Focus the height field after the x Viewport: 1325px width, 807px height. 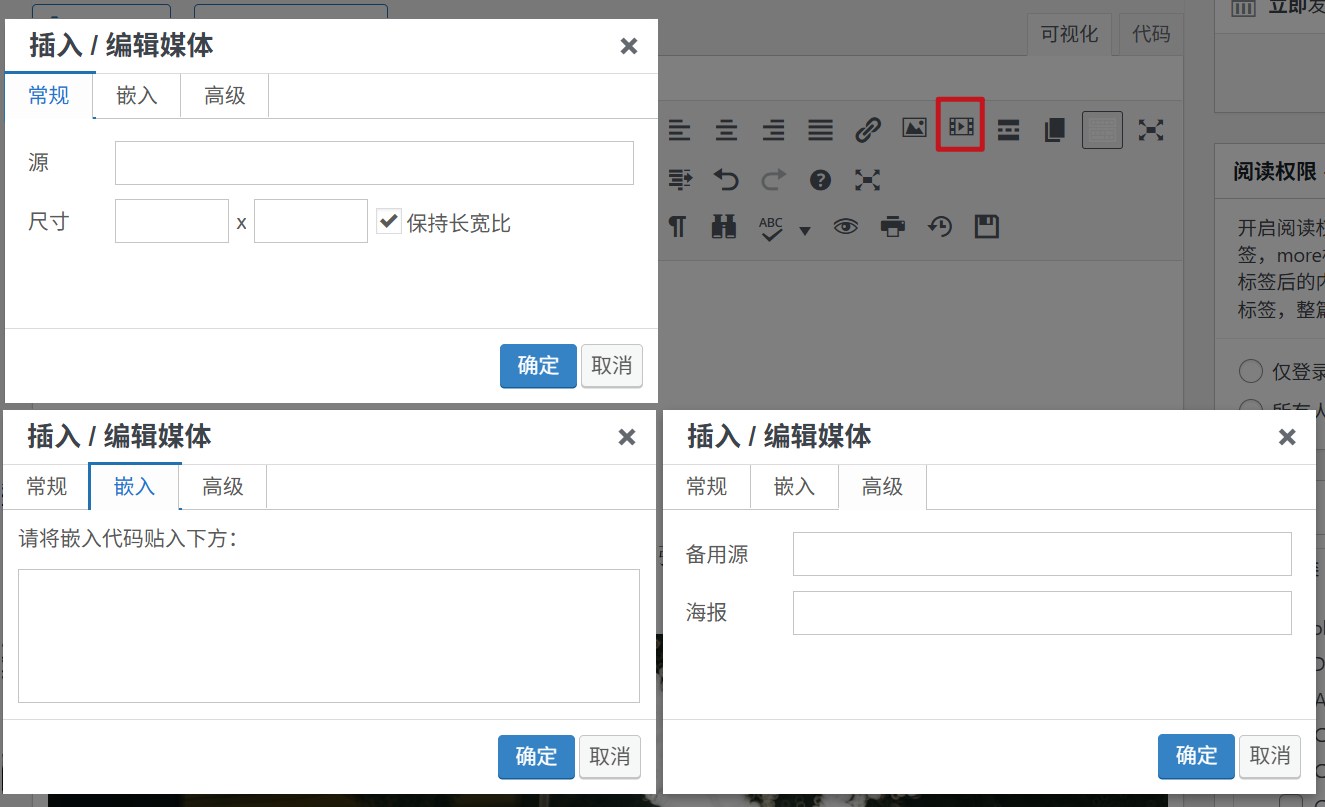tap(311, 221)
